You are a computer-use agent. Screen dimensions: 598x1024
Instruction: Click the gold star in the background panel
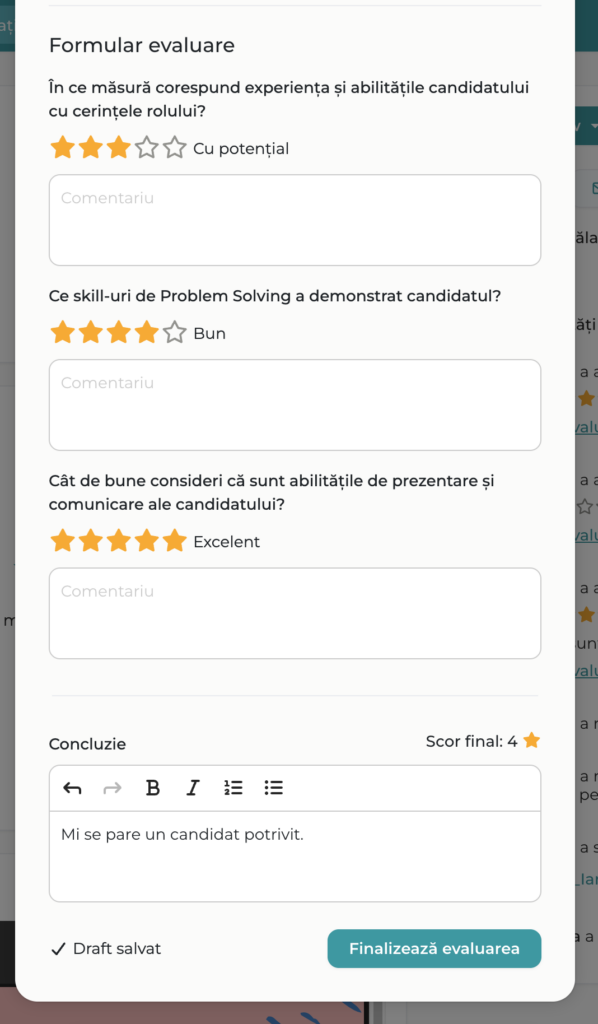pos(585,398)
